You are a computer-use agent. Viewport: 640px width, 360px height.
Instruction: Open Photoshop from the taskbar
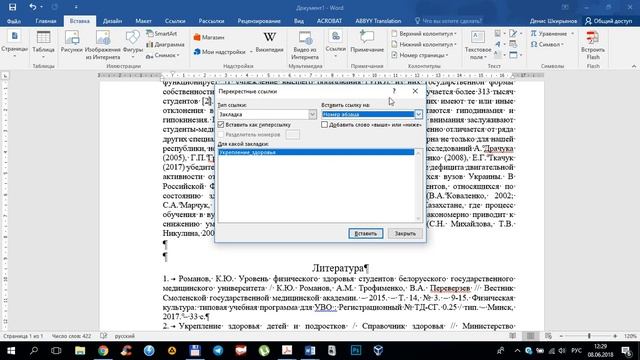tap(356, 350)
